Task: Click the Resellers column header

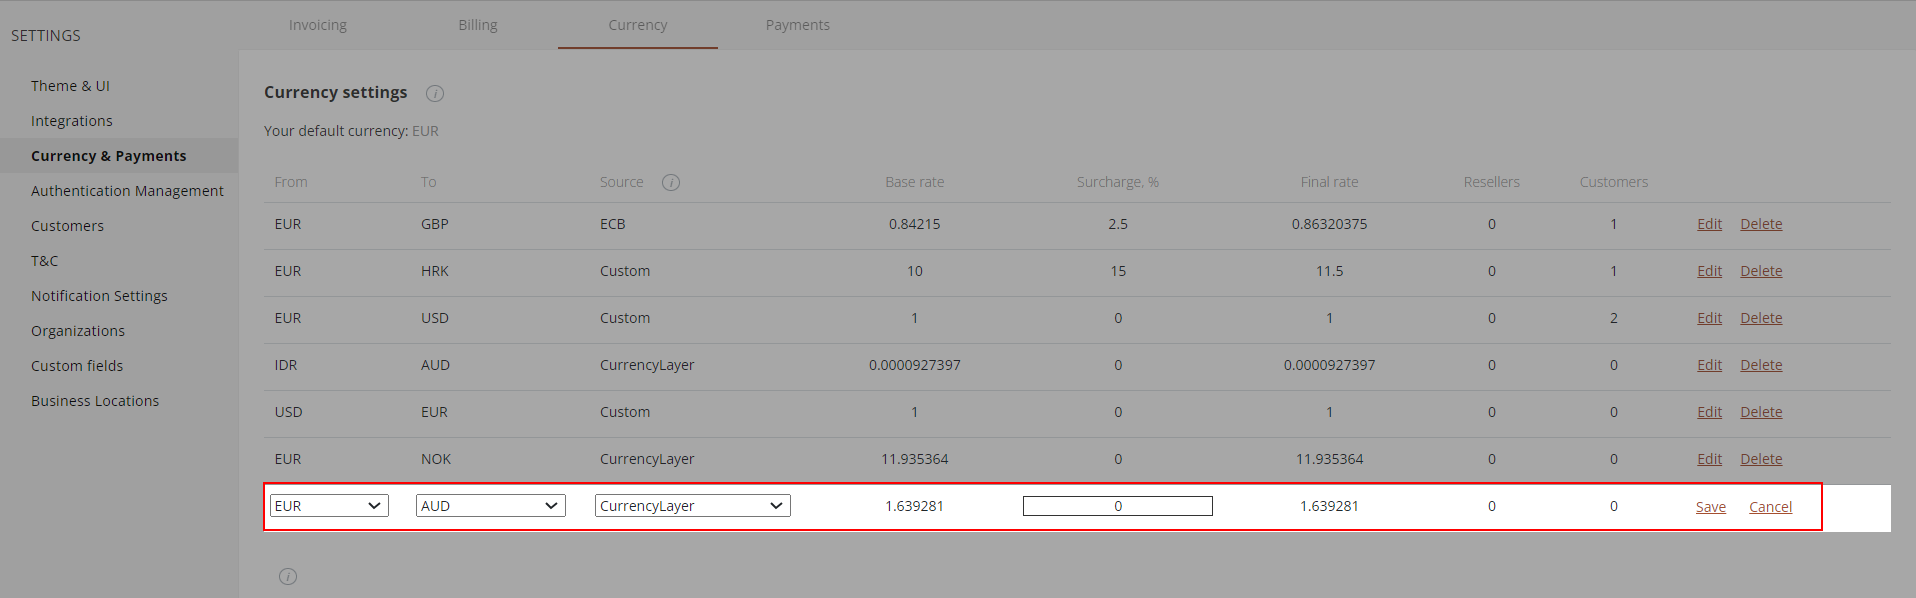Action: click(1491, 182)
